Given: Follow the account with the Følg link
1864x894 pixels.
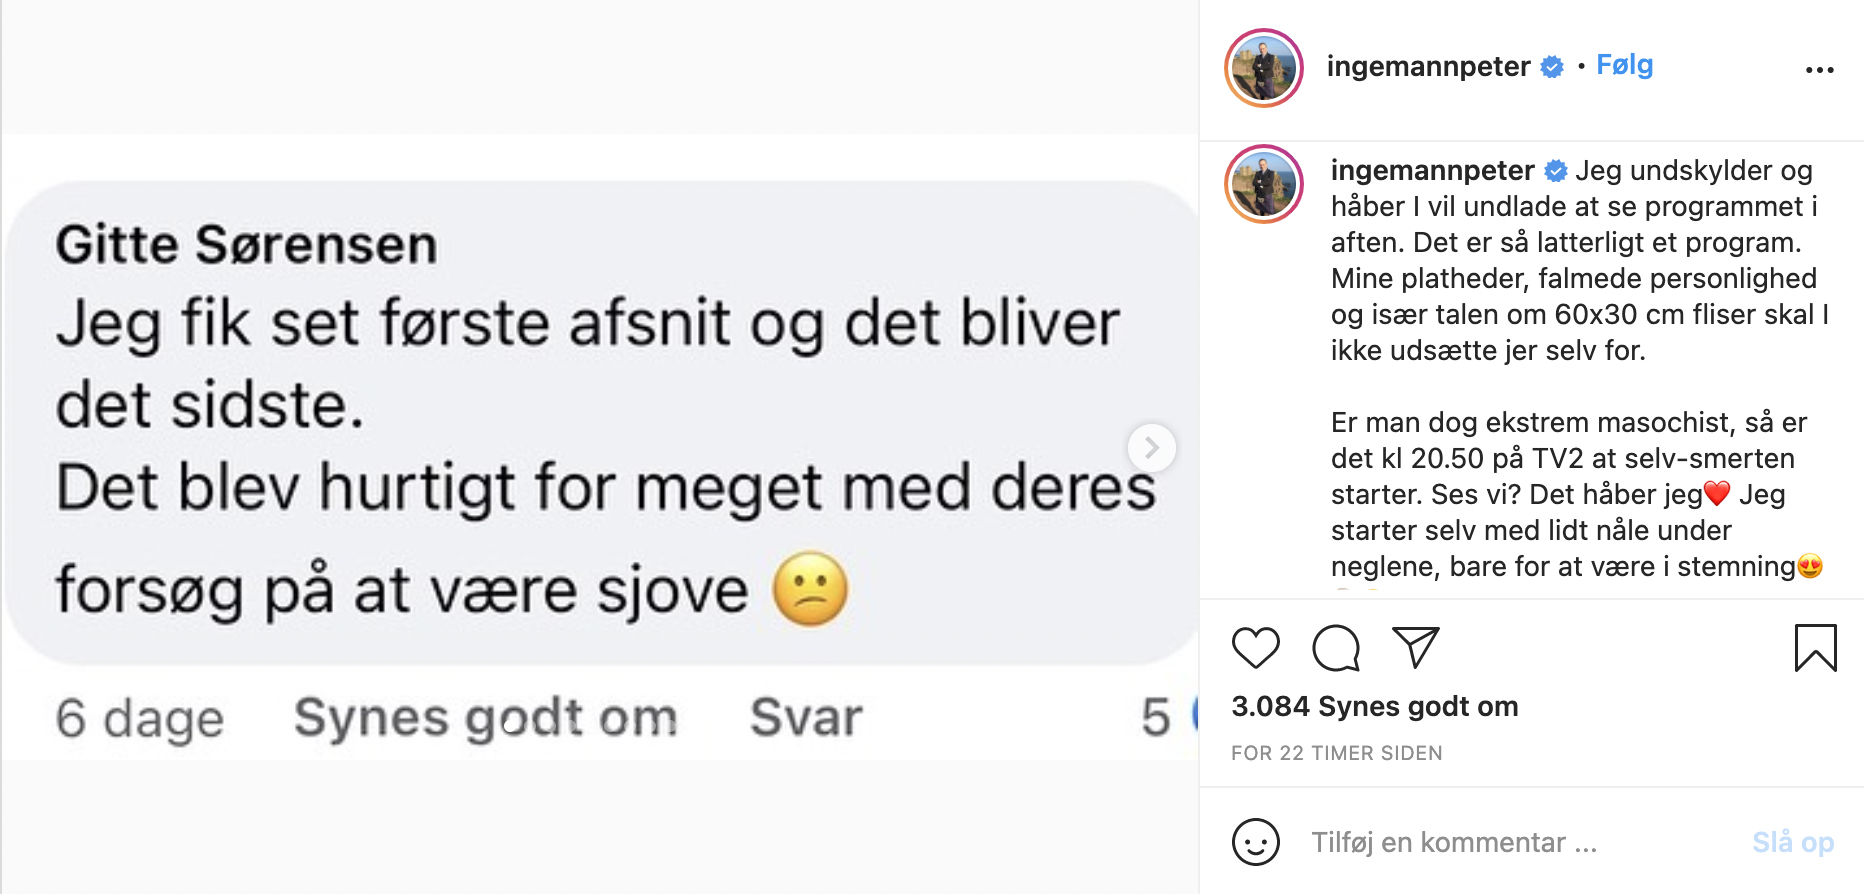Looking at the screenshot, I should 1625,65.
